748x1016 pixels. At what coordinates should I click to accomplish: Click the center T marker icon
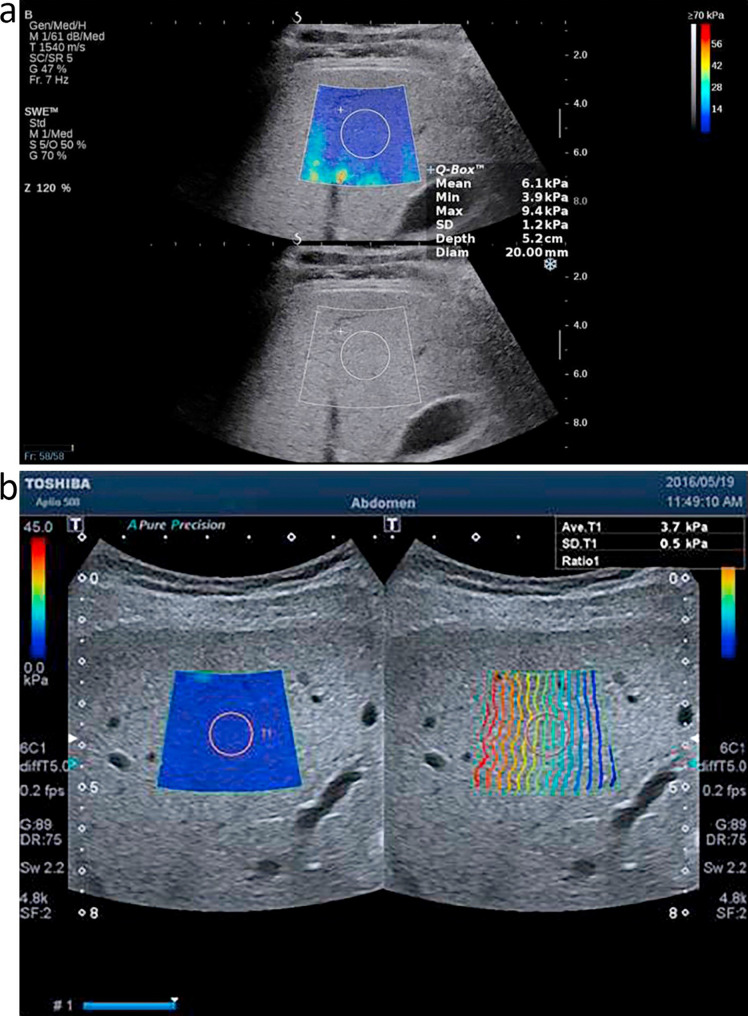(x=392, y=525)
